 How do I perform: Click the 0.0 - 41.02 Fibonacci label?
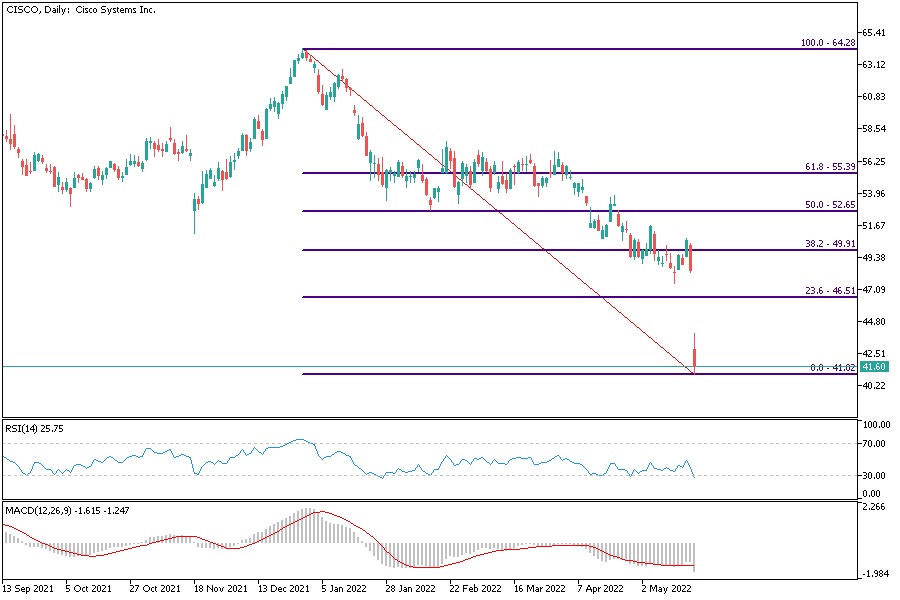pyautogui.click(x=832, y=368)
